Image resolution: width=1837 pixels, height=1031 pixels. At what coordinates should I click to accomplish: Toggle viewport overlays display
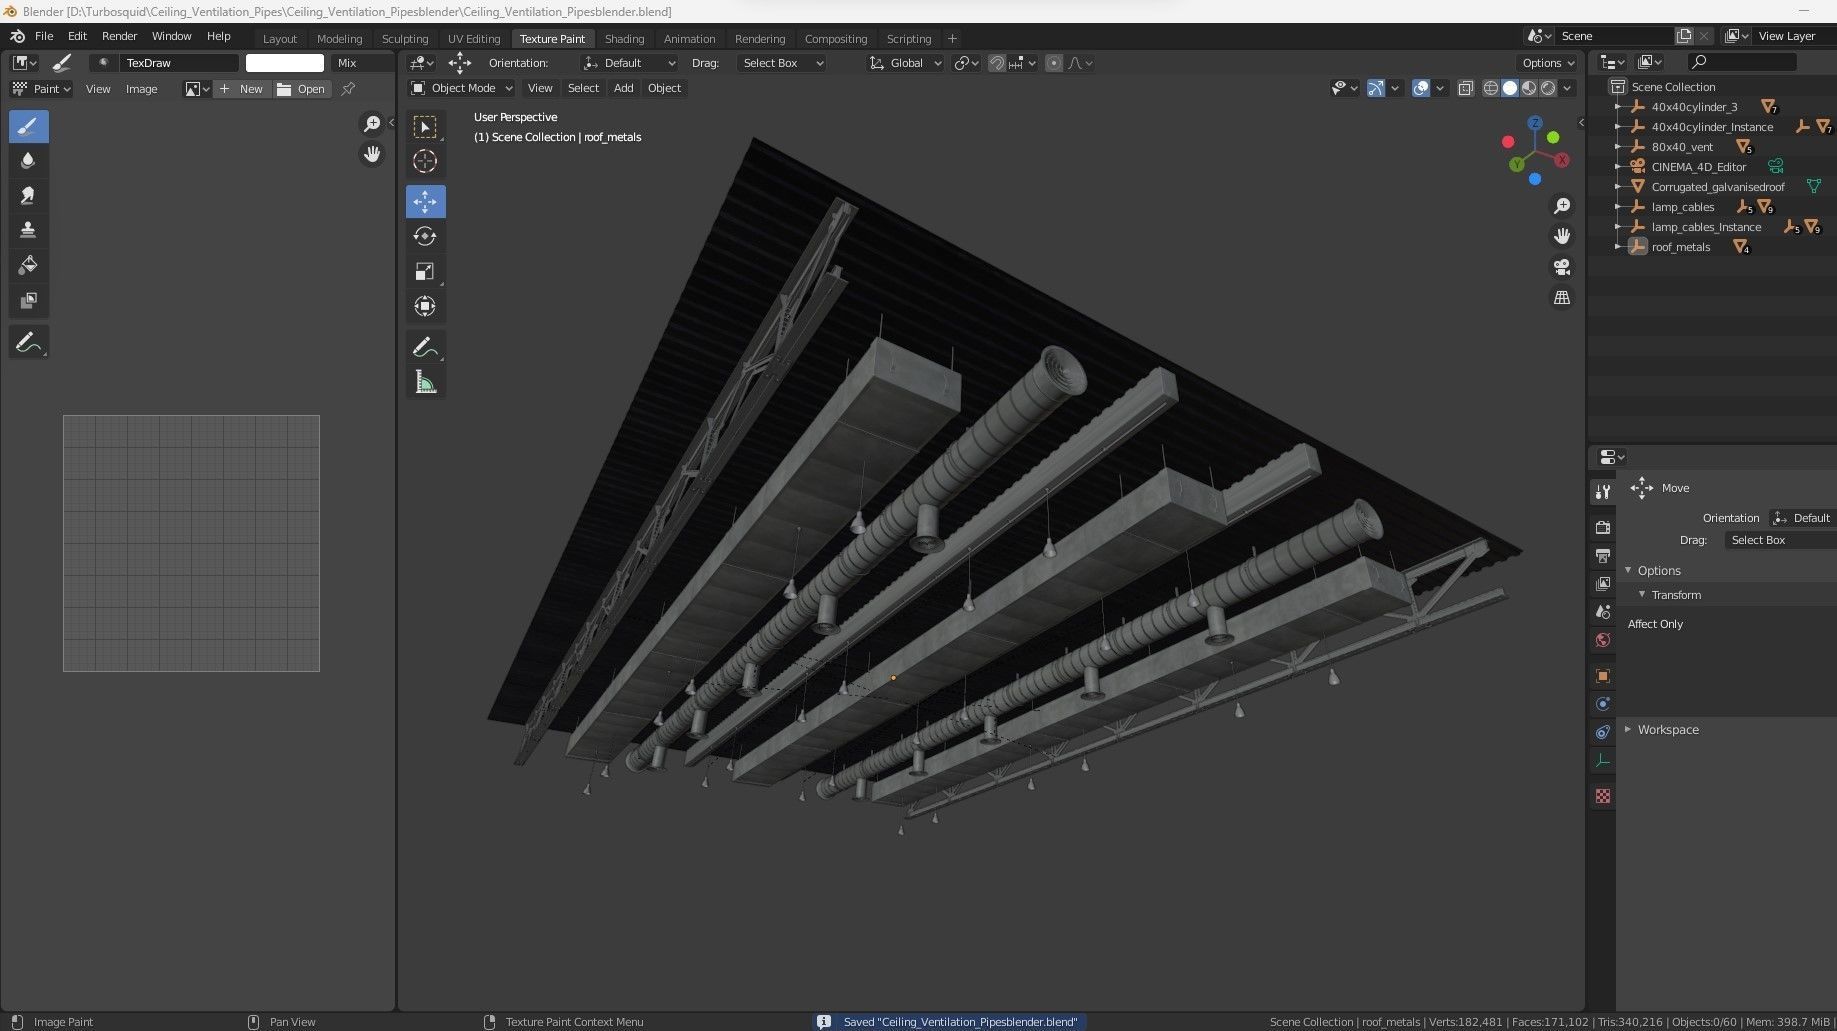[x=1421, y=88]
